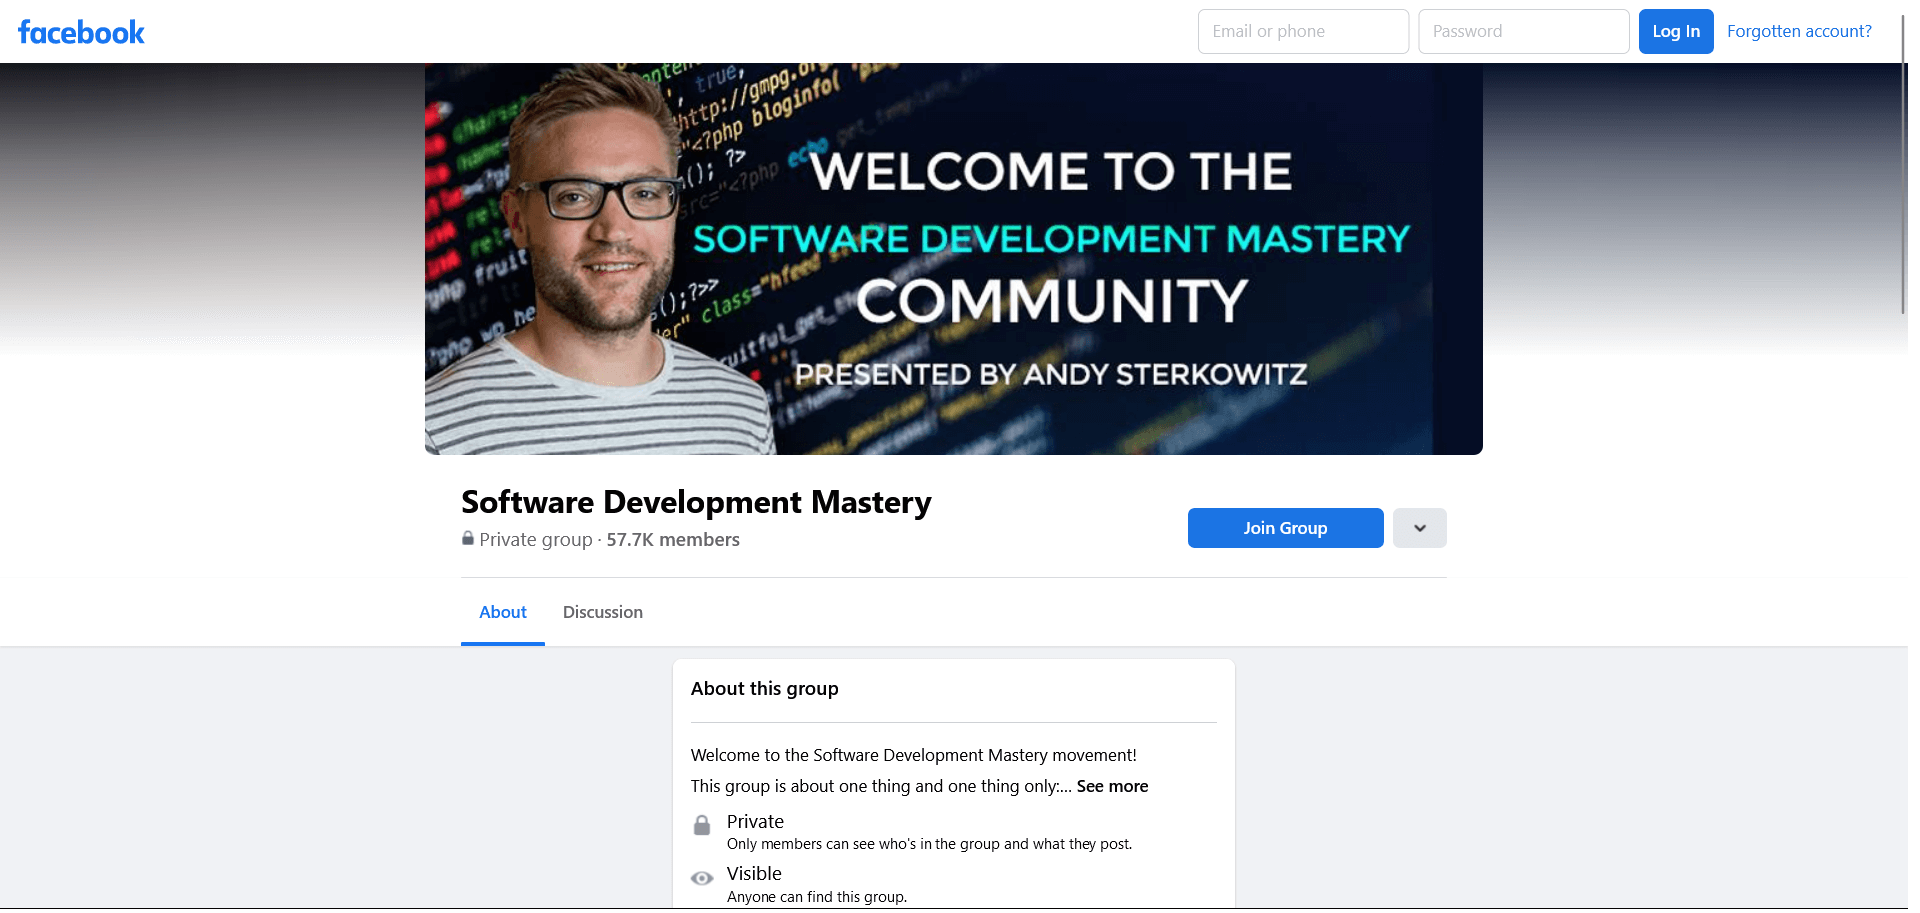Click the "57.7K members" count

pos(672,540)
